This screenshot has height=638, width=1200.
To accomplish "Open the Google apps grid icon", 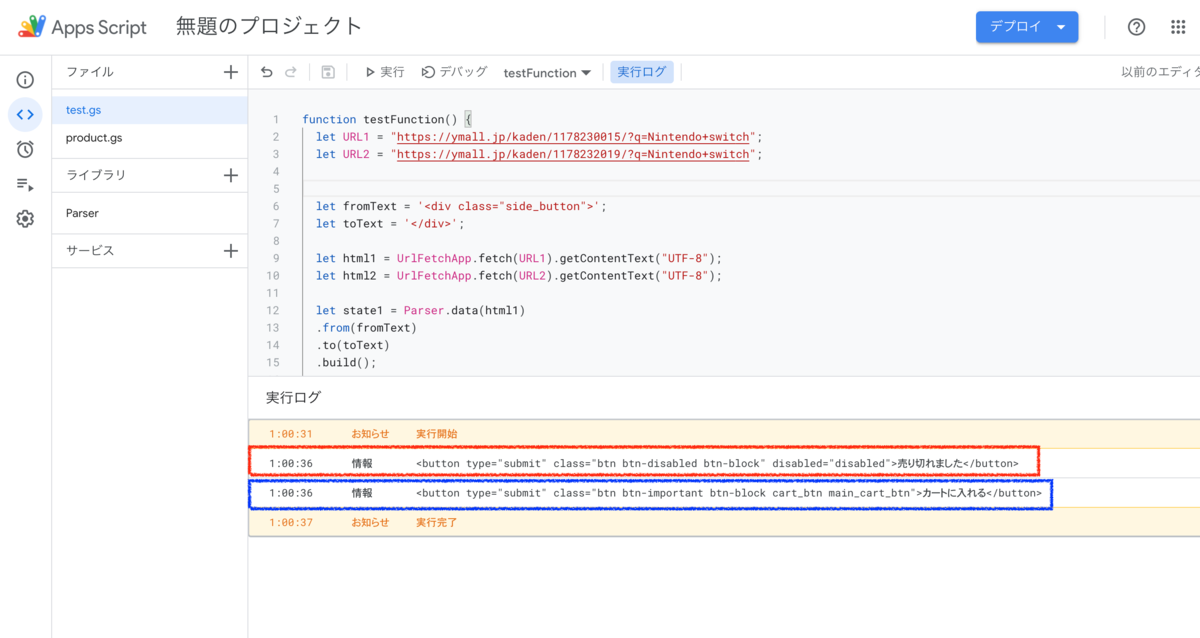I will pos(1178,27).
